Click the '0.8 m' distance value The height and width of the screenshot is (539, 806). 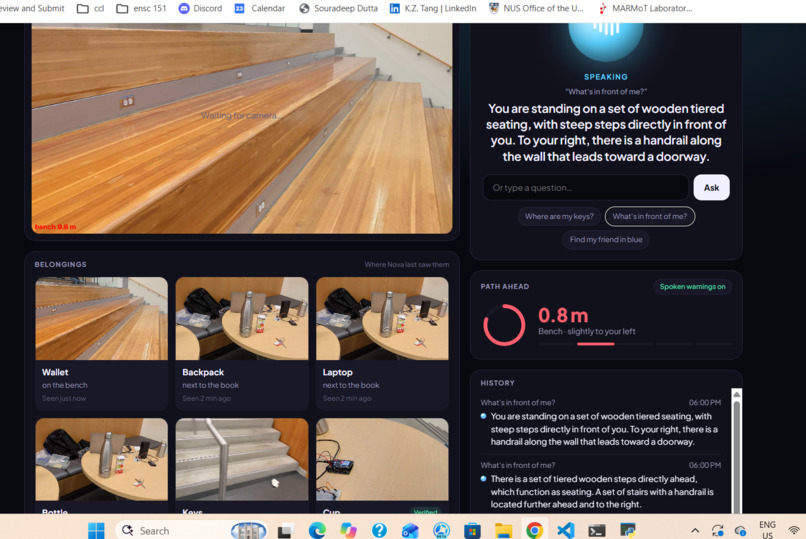click(563, 315)
